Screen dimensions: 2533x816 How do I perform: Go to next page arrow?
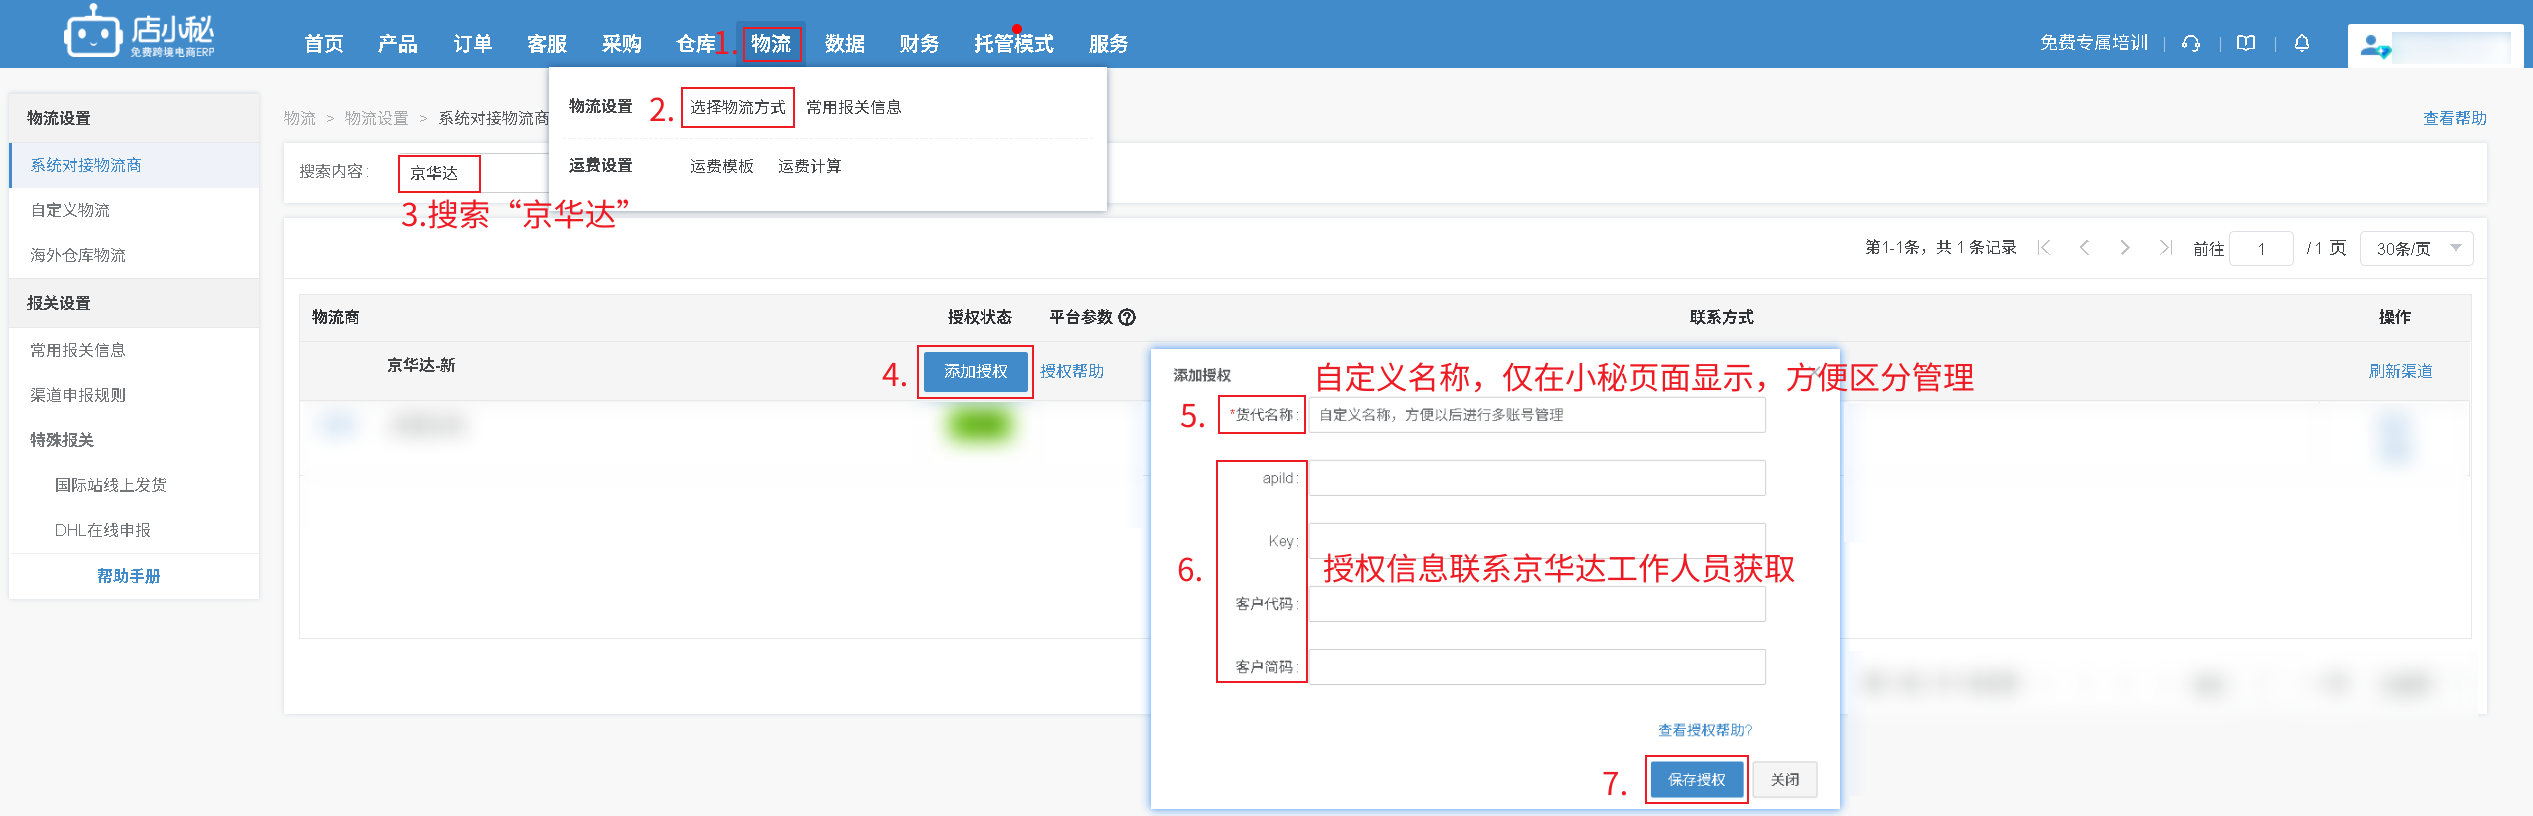click(x=2125, y=248)
